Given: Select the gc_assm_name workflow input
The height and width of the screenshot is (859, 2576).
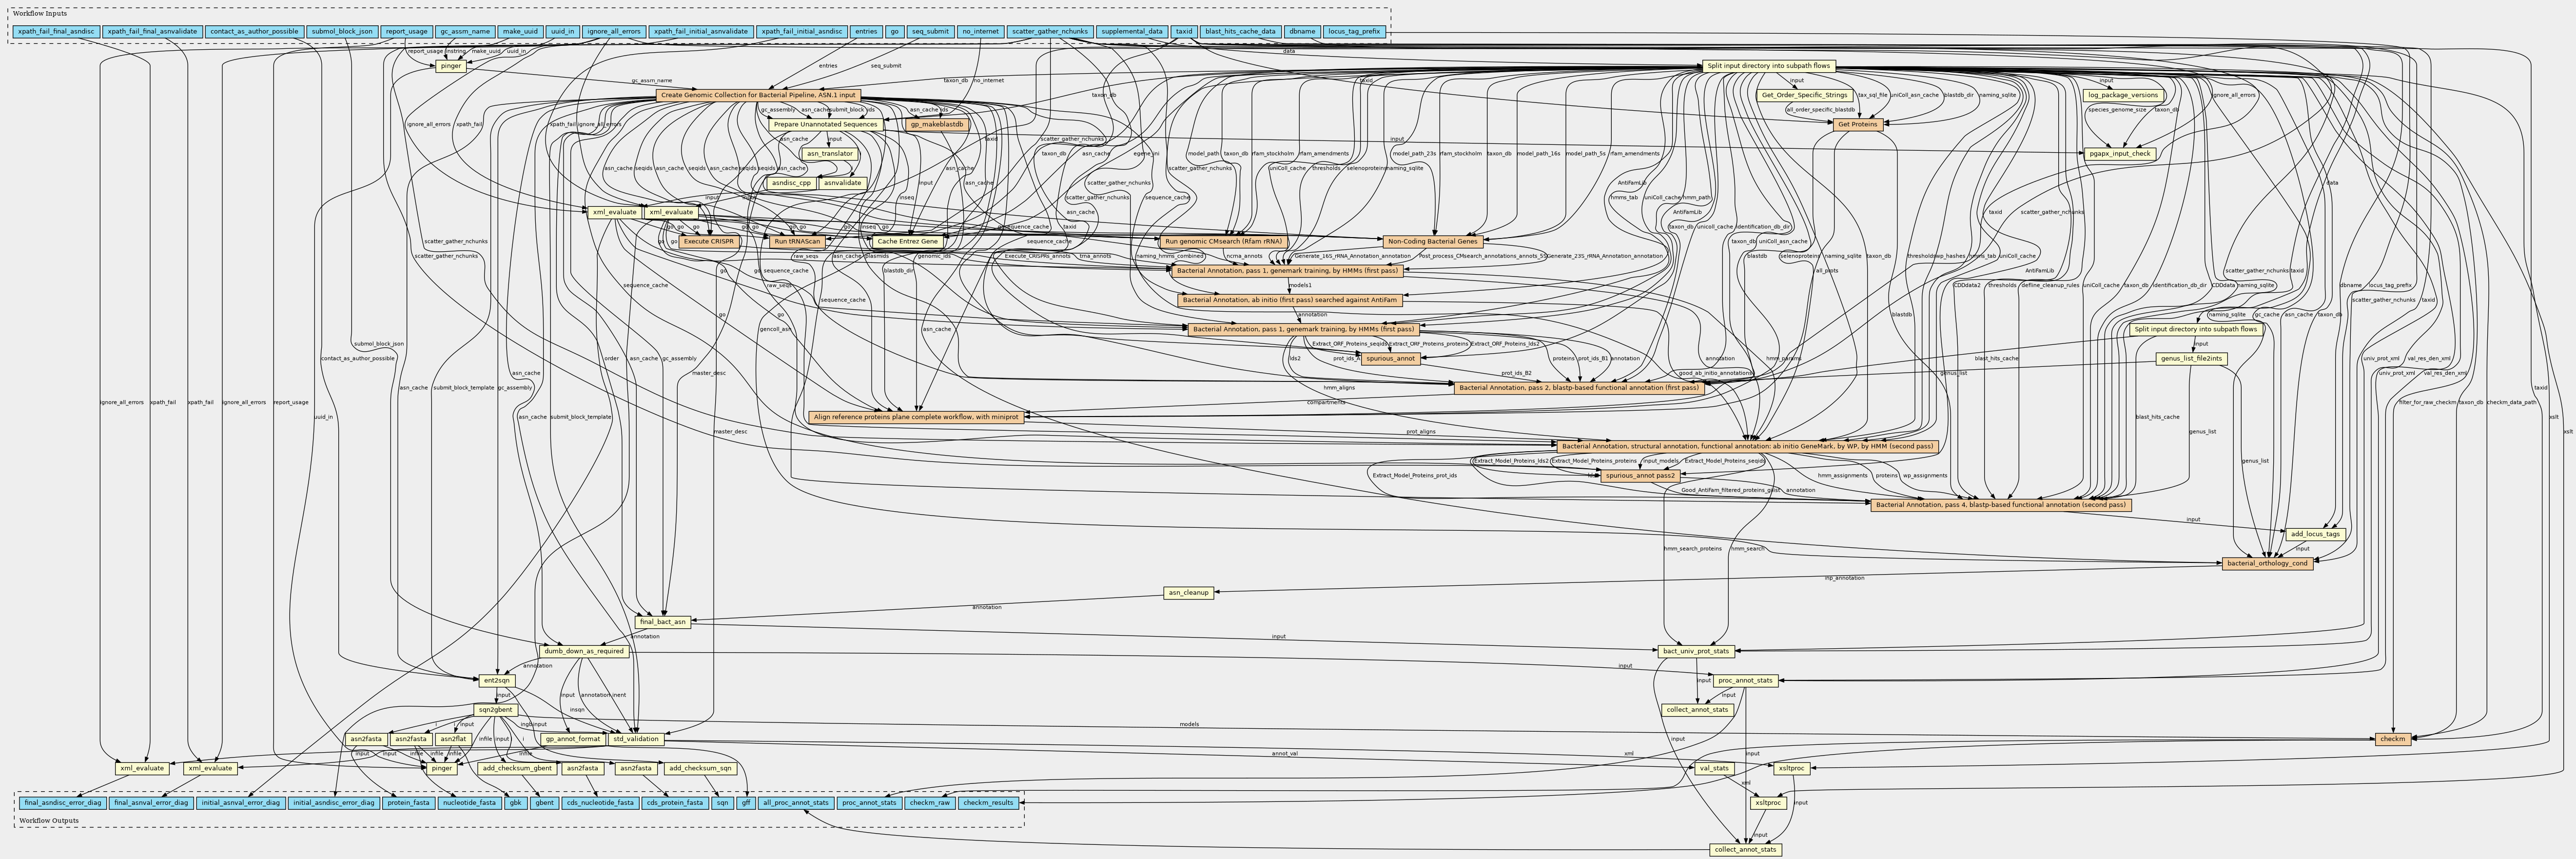Looking at the screenshot, I should pyautogui.click(x=465, y=31).
